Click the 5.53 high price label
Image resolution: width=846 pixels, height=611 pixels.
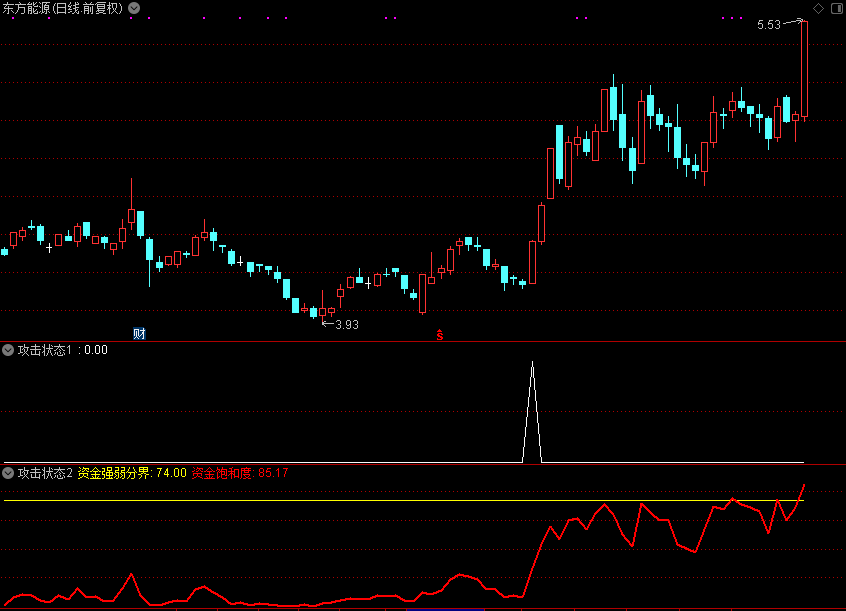(768, 25)
